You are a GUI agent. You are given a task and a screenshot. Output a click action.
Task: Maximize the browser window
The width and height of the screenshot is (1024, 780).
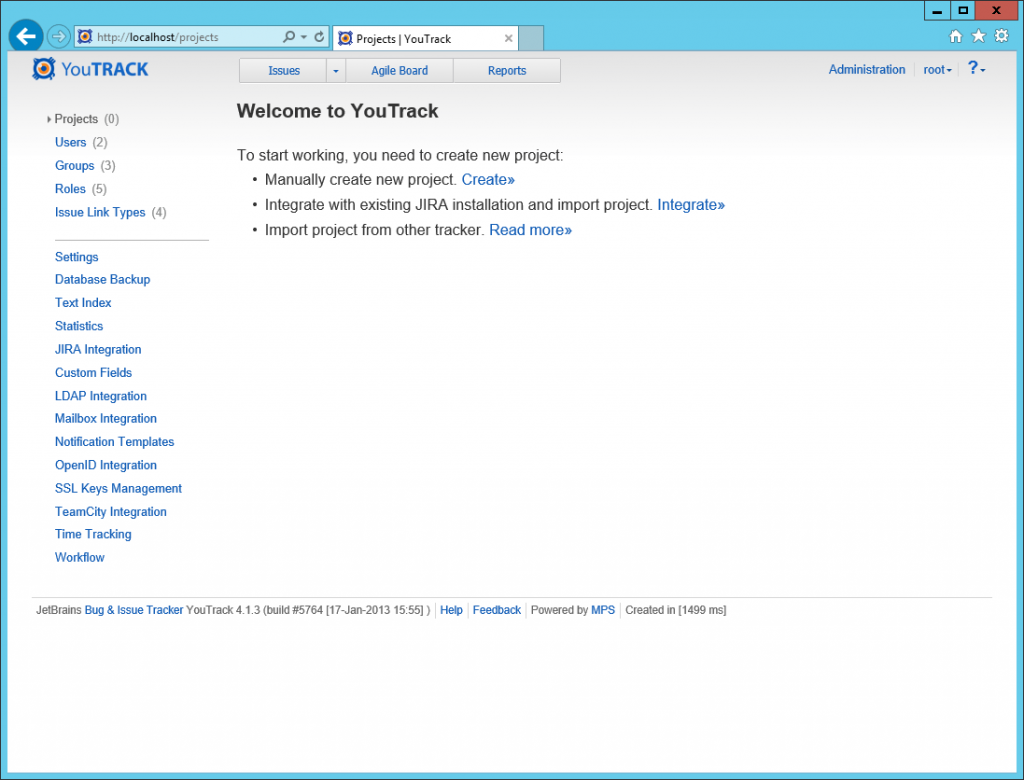(963, 10)
